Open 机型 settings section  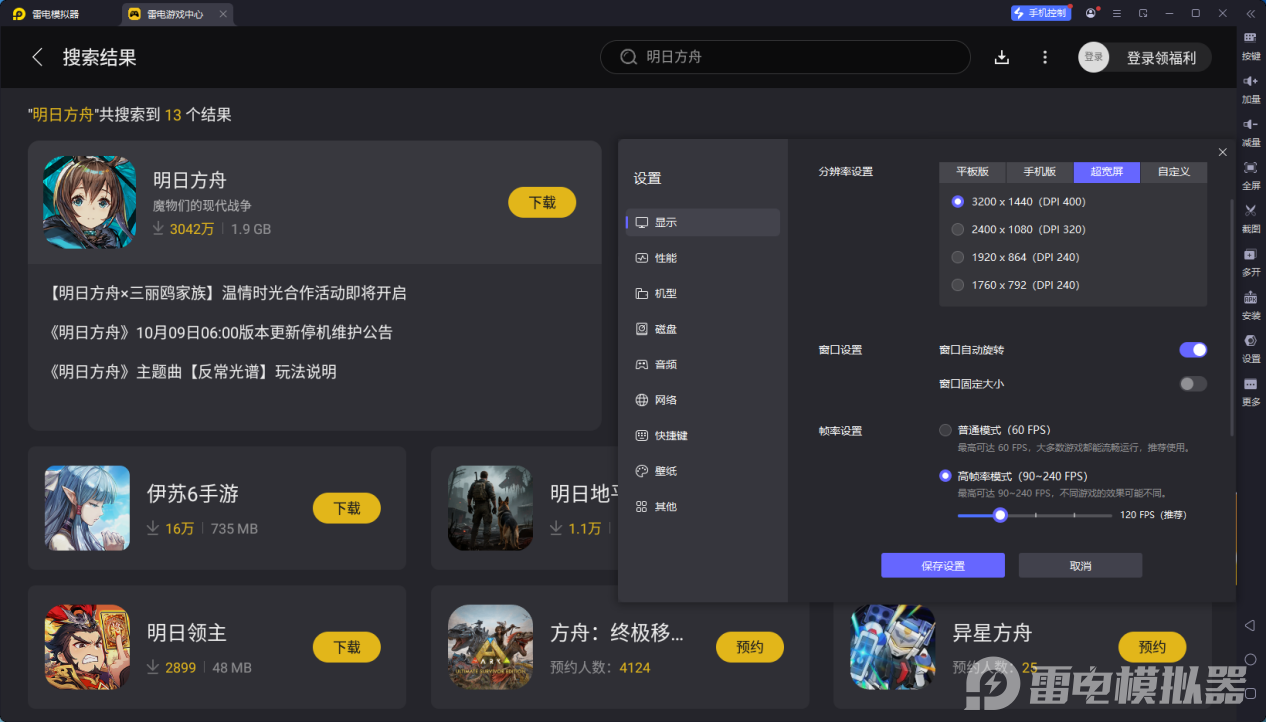tap(703, 294)
